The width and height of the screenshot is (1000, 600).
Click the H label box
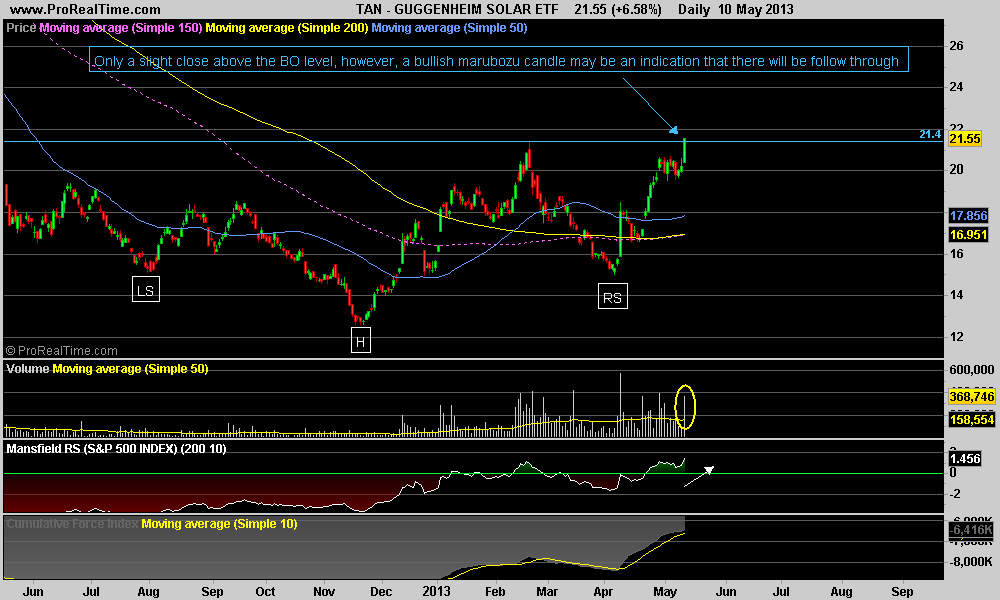(360, 340)
